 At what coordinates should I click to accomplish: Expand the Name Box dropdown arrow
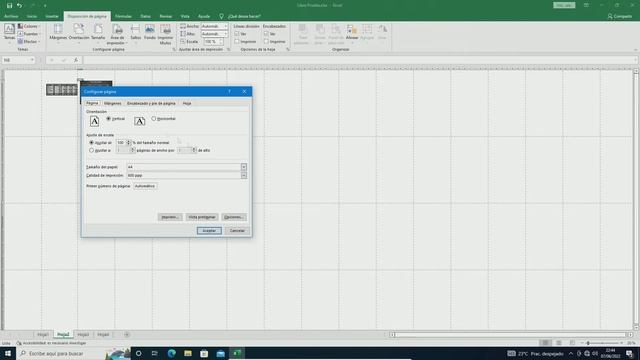pos(32,60)
